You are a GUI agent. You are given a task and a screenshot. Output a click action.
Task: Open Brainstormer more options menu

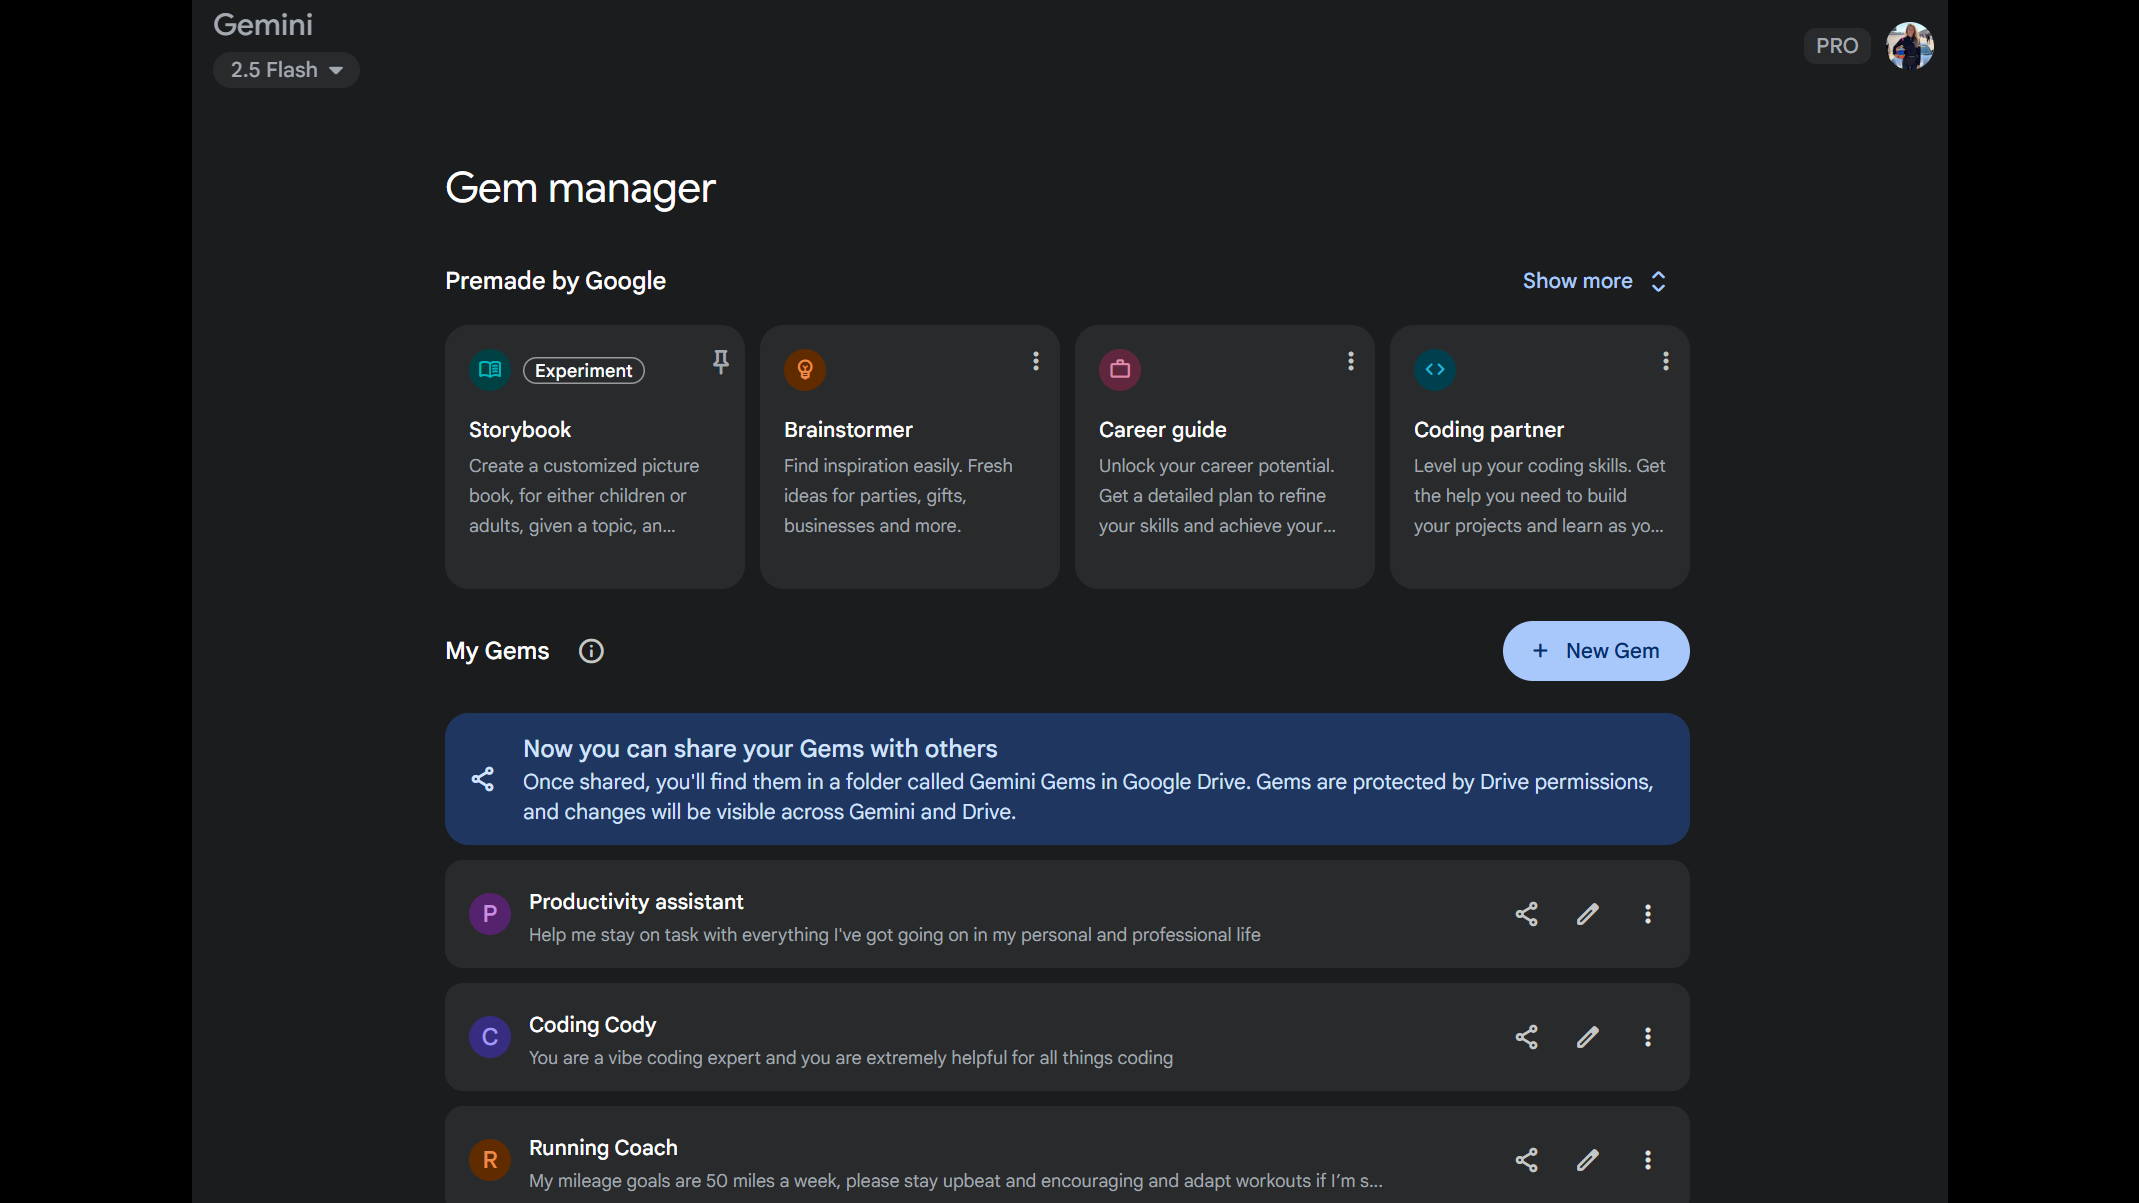(1035, 361)
